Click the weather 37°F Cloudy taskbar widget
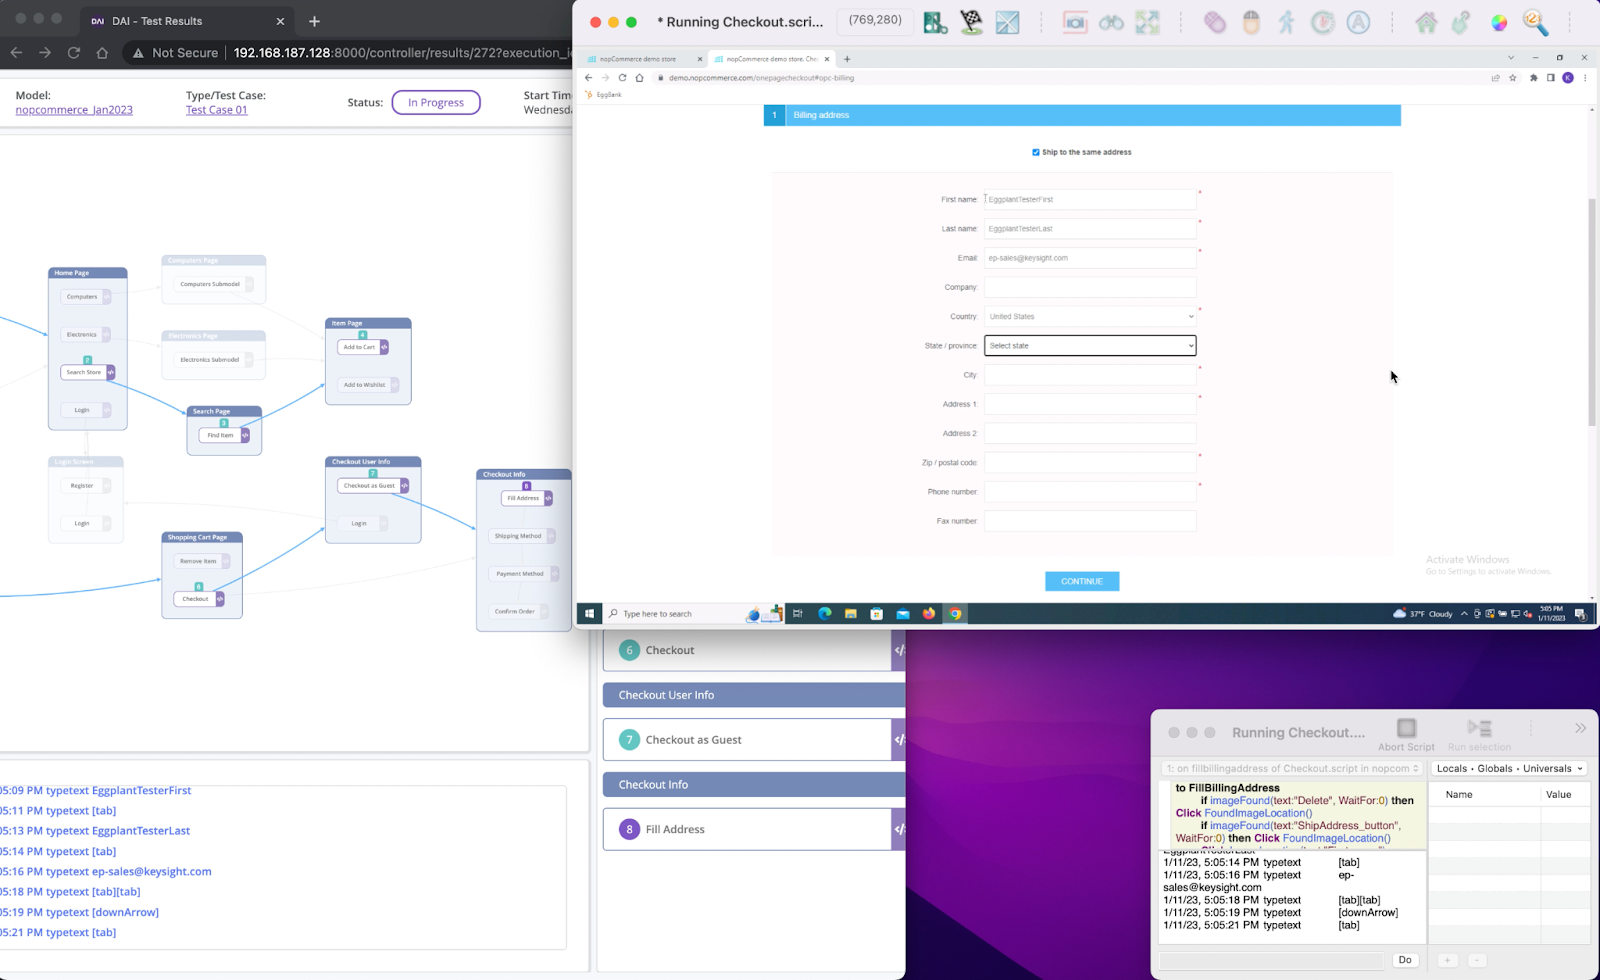The height and width of the screenshot is (980, 1600). coord(1423,614)
